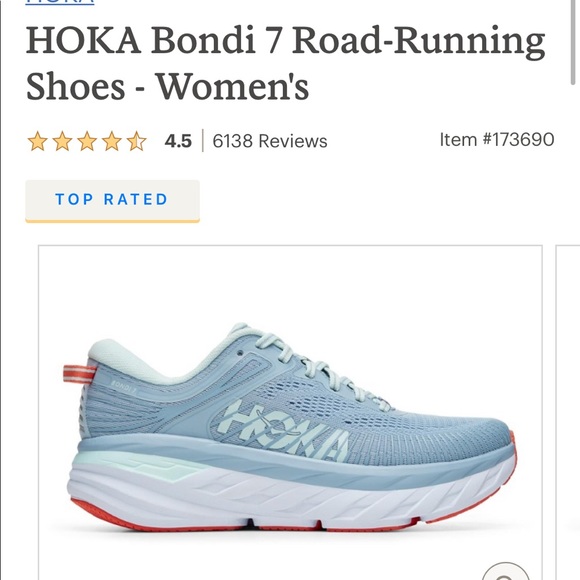
Task: Click the HOKA logo on the shoe
Action: click(x=287, y=429)
